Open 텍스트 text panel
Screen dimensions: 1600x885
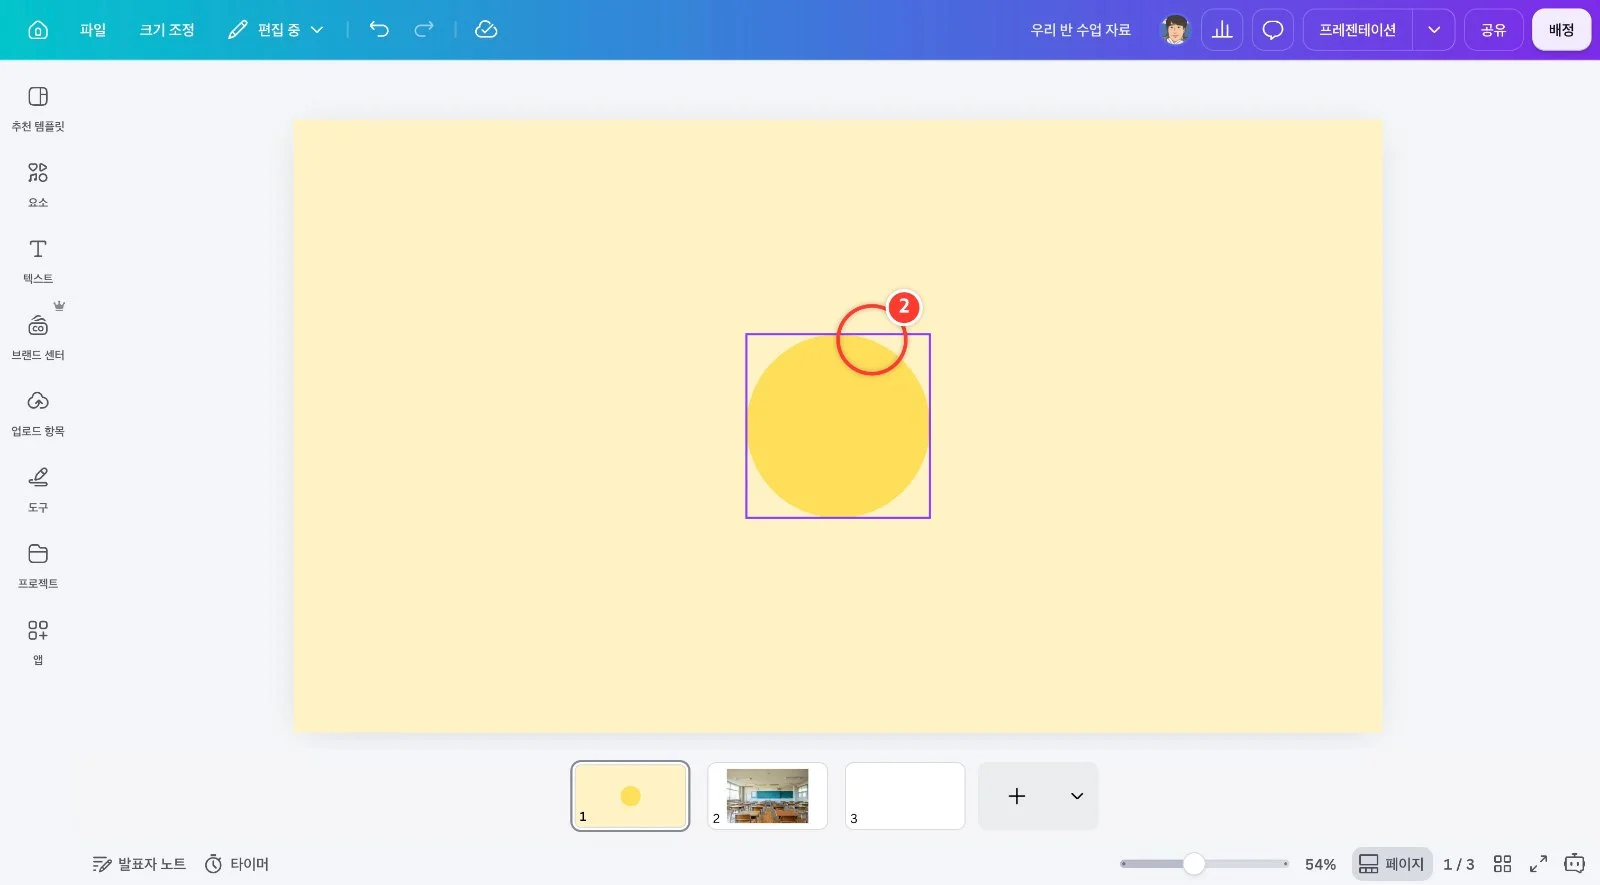pos(38,261)
